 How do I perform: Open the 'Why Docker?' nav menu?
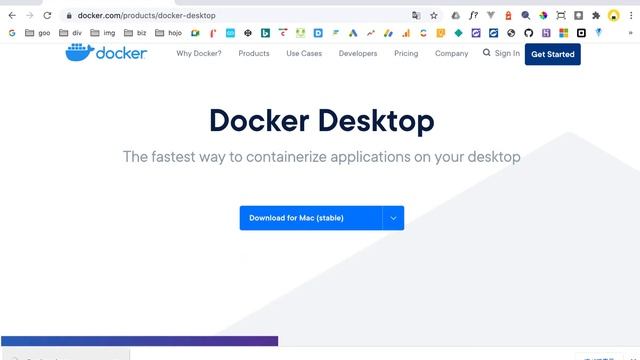pyautogui.click(x=199, y=53)
